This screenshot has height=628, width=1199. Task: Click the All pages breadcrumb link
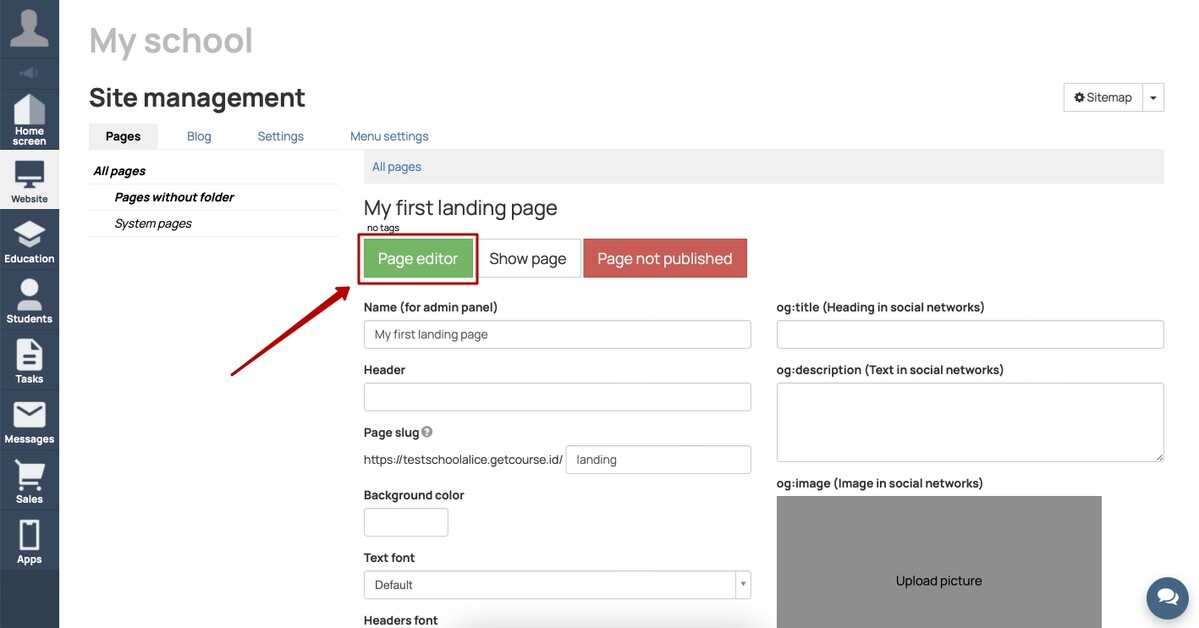[x=396, y=167]
